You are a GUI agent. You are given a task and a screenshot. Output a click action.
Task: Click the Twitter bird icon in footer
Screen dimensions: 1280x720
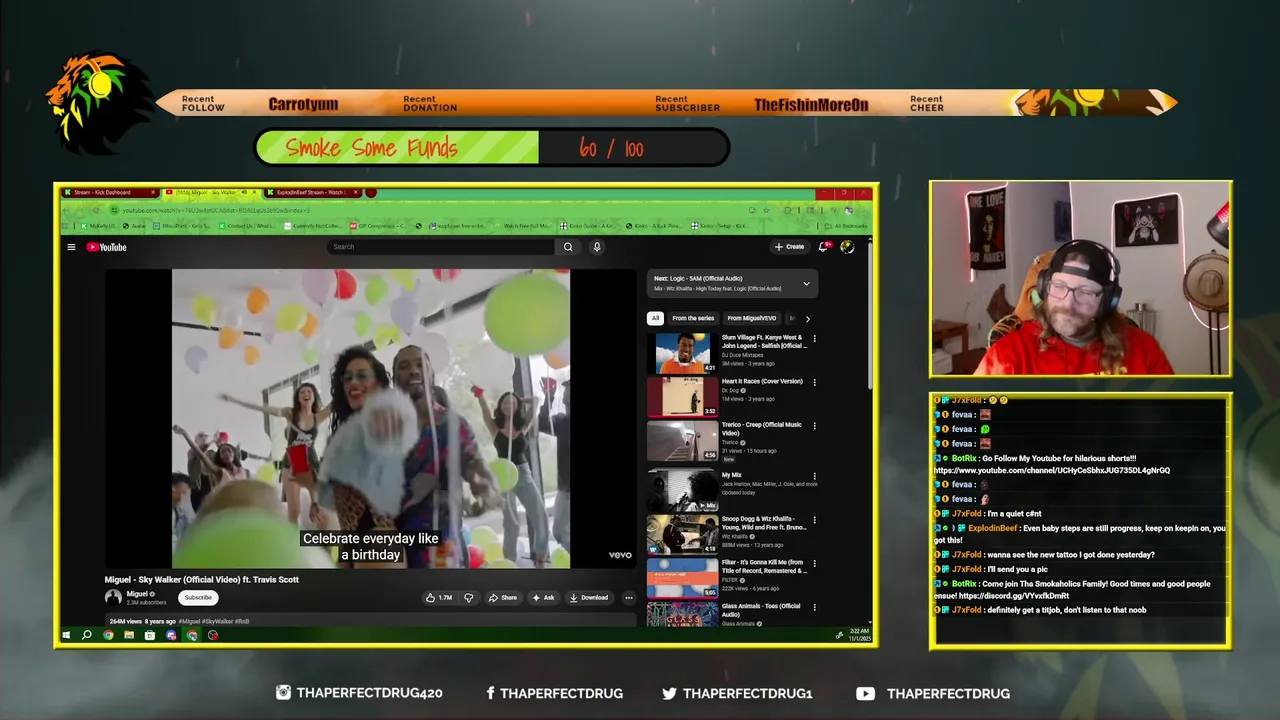coord(669,693)
